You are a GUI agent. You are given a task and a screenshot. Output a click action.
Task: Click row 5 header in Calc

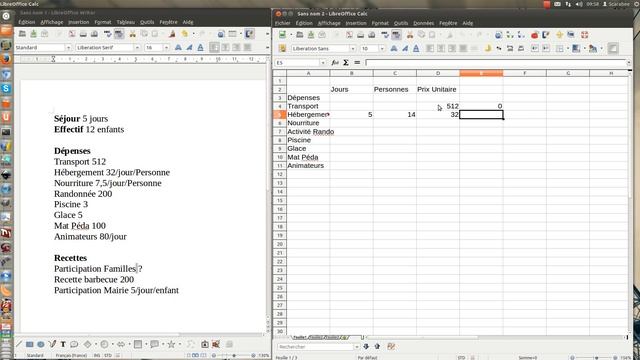[x=280, y=115]
